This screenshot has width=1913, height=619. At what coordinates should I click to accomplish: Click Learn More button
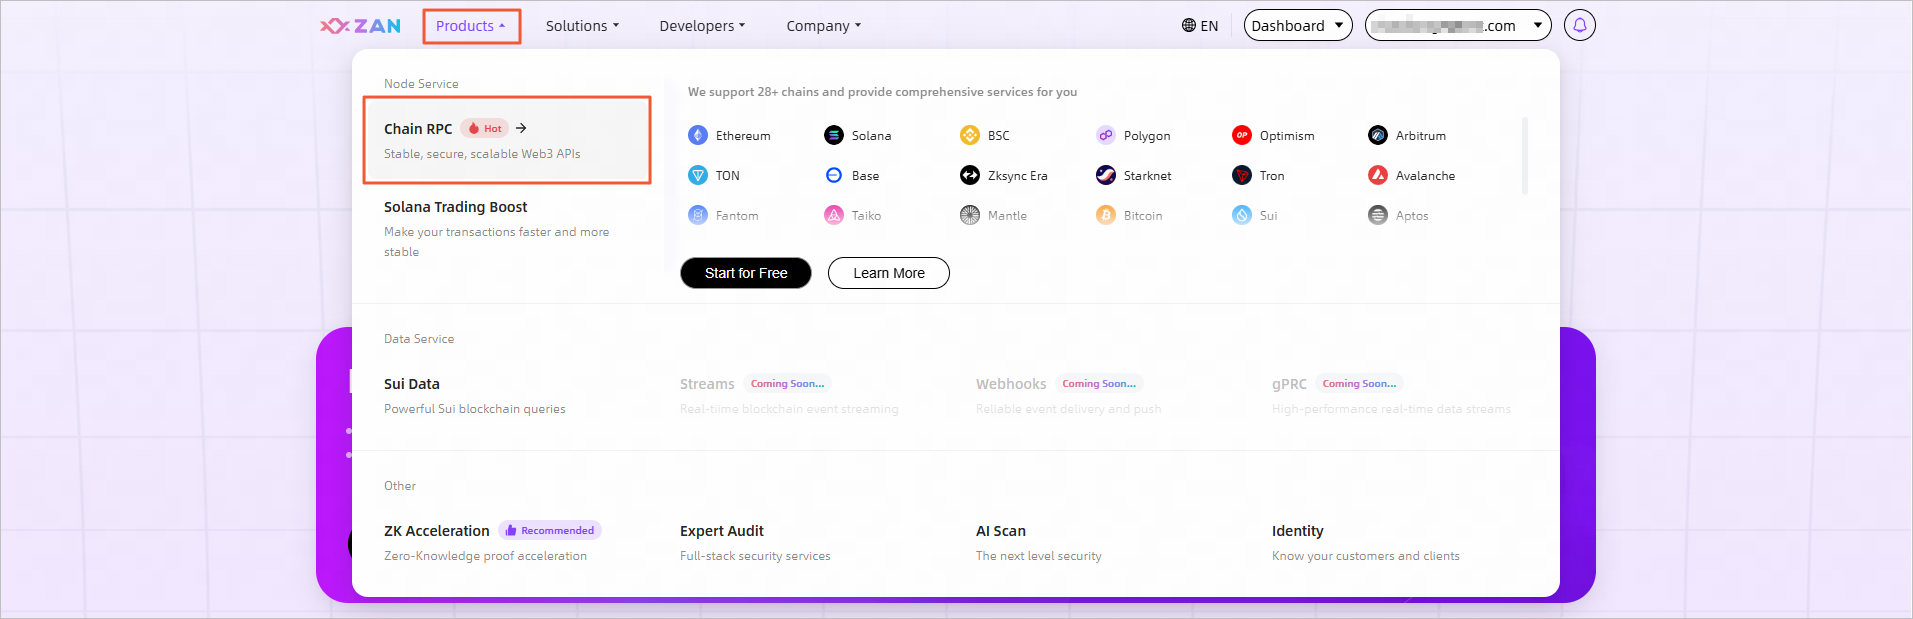[x=889, y=273]
